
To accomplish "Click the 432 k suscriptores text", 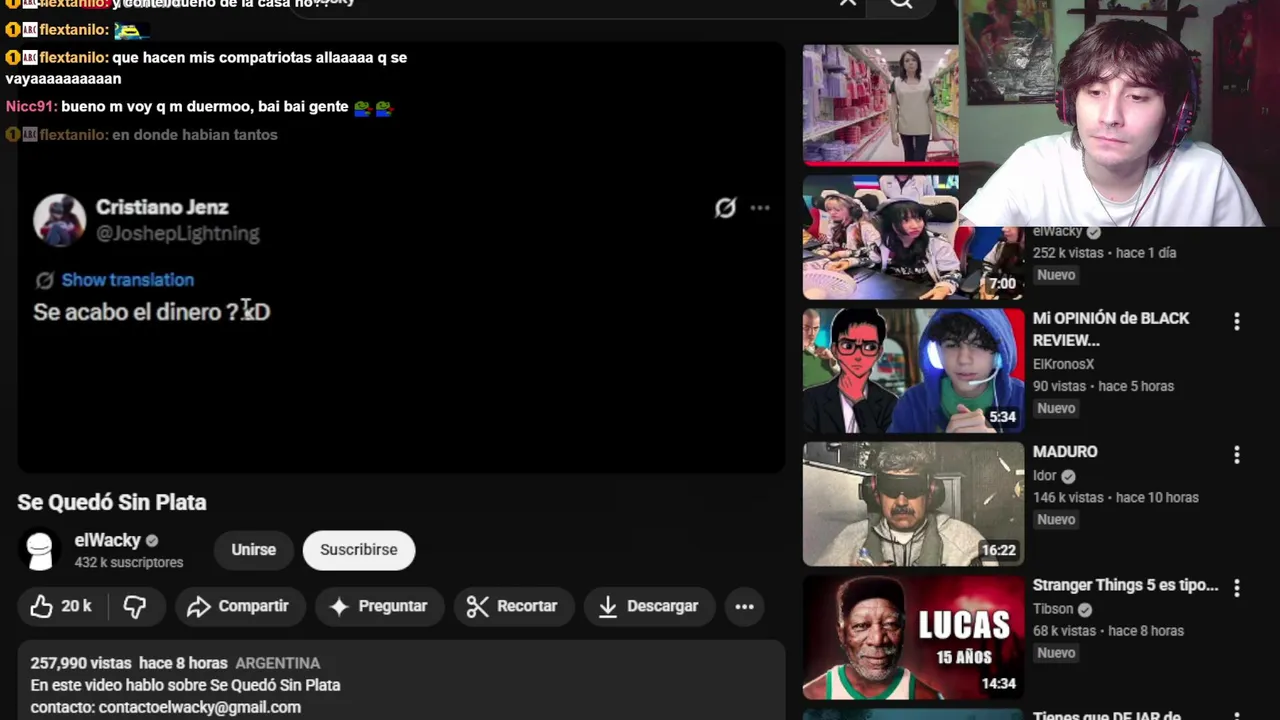I will [129, 562].
